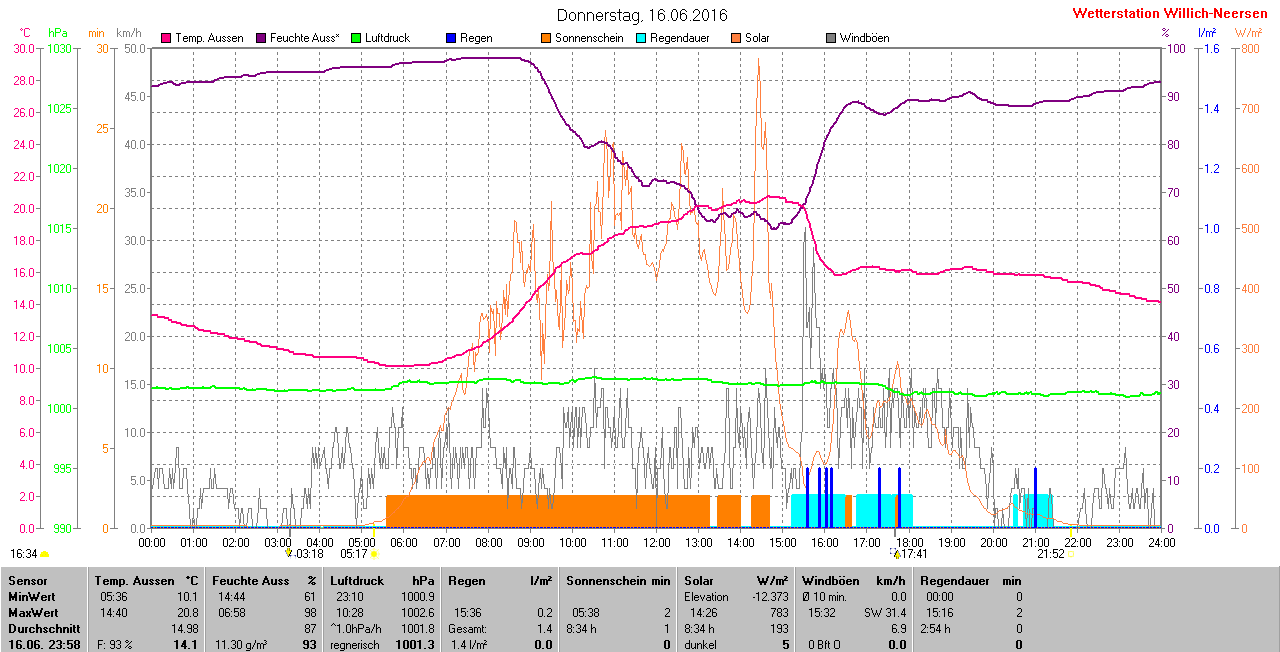Click the maximum solar value 783

pyautogui.click(x=781, y=613)
